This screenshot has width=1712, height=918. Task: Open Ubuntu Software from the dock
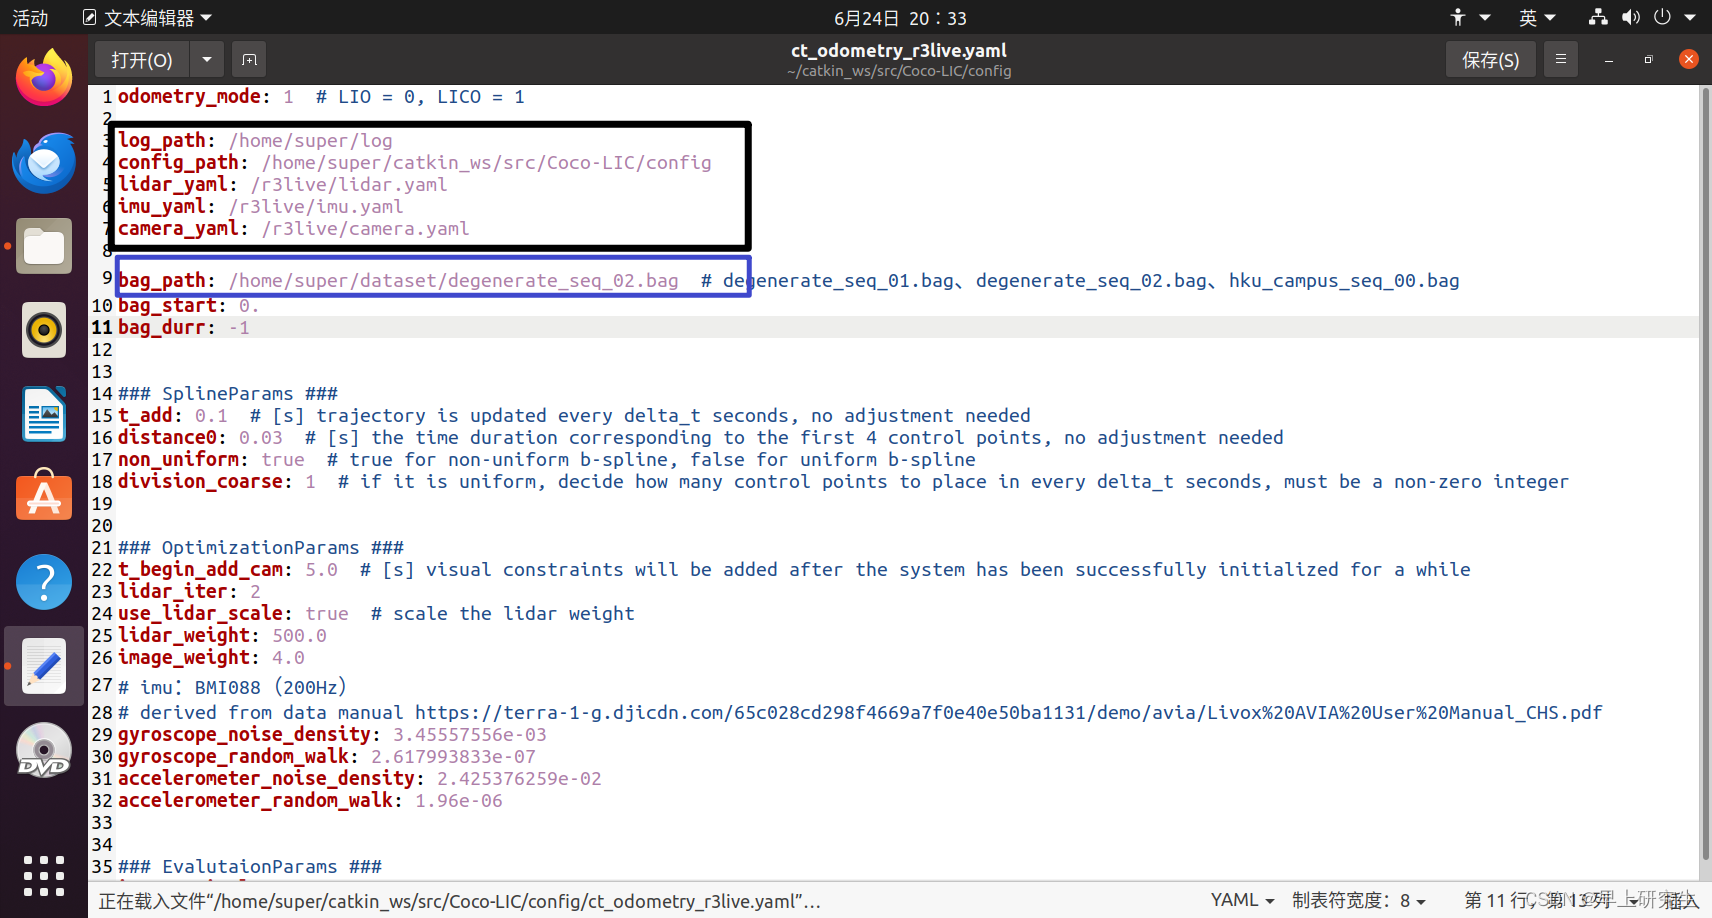pyautogui.click(x=43, y=497)
